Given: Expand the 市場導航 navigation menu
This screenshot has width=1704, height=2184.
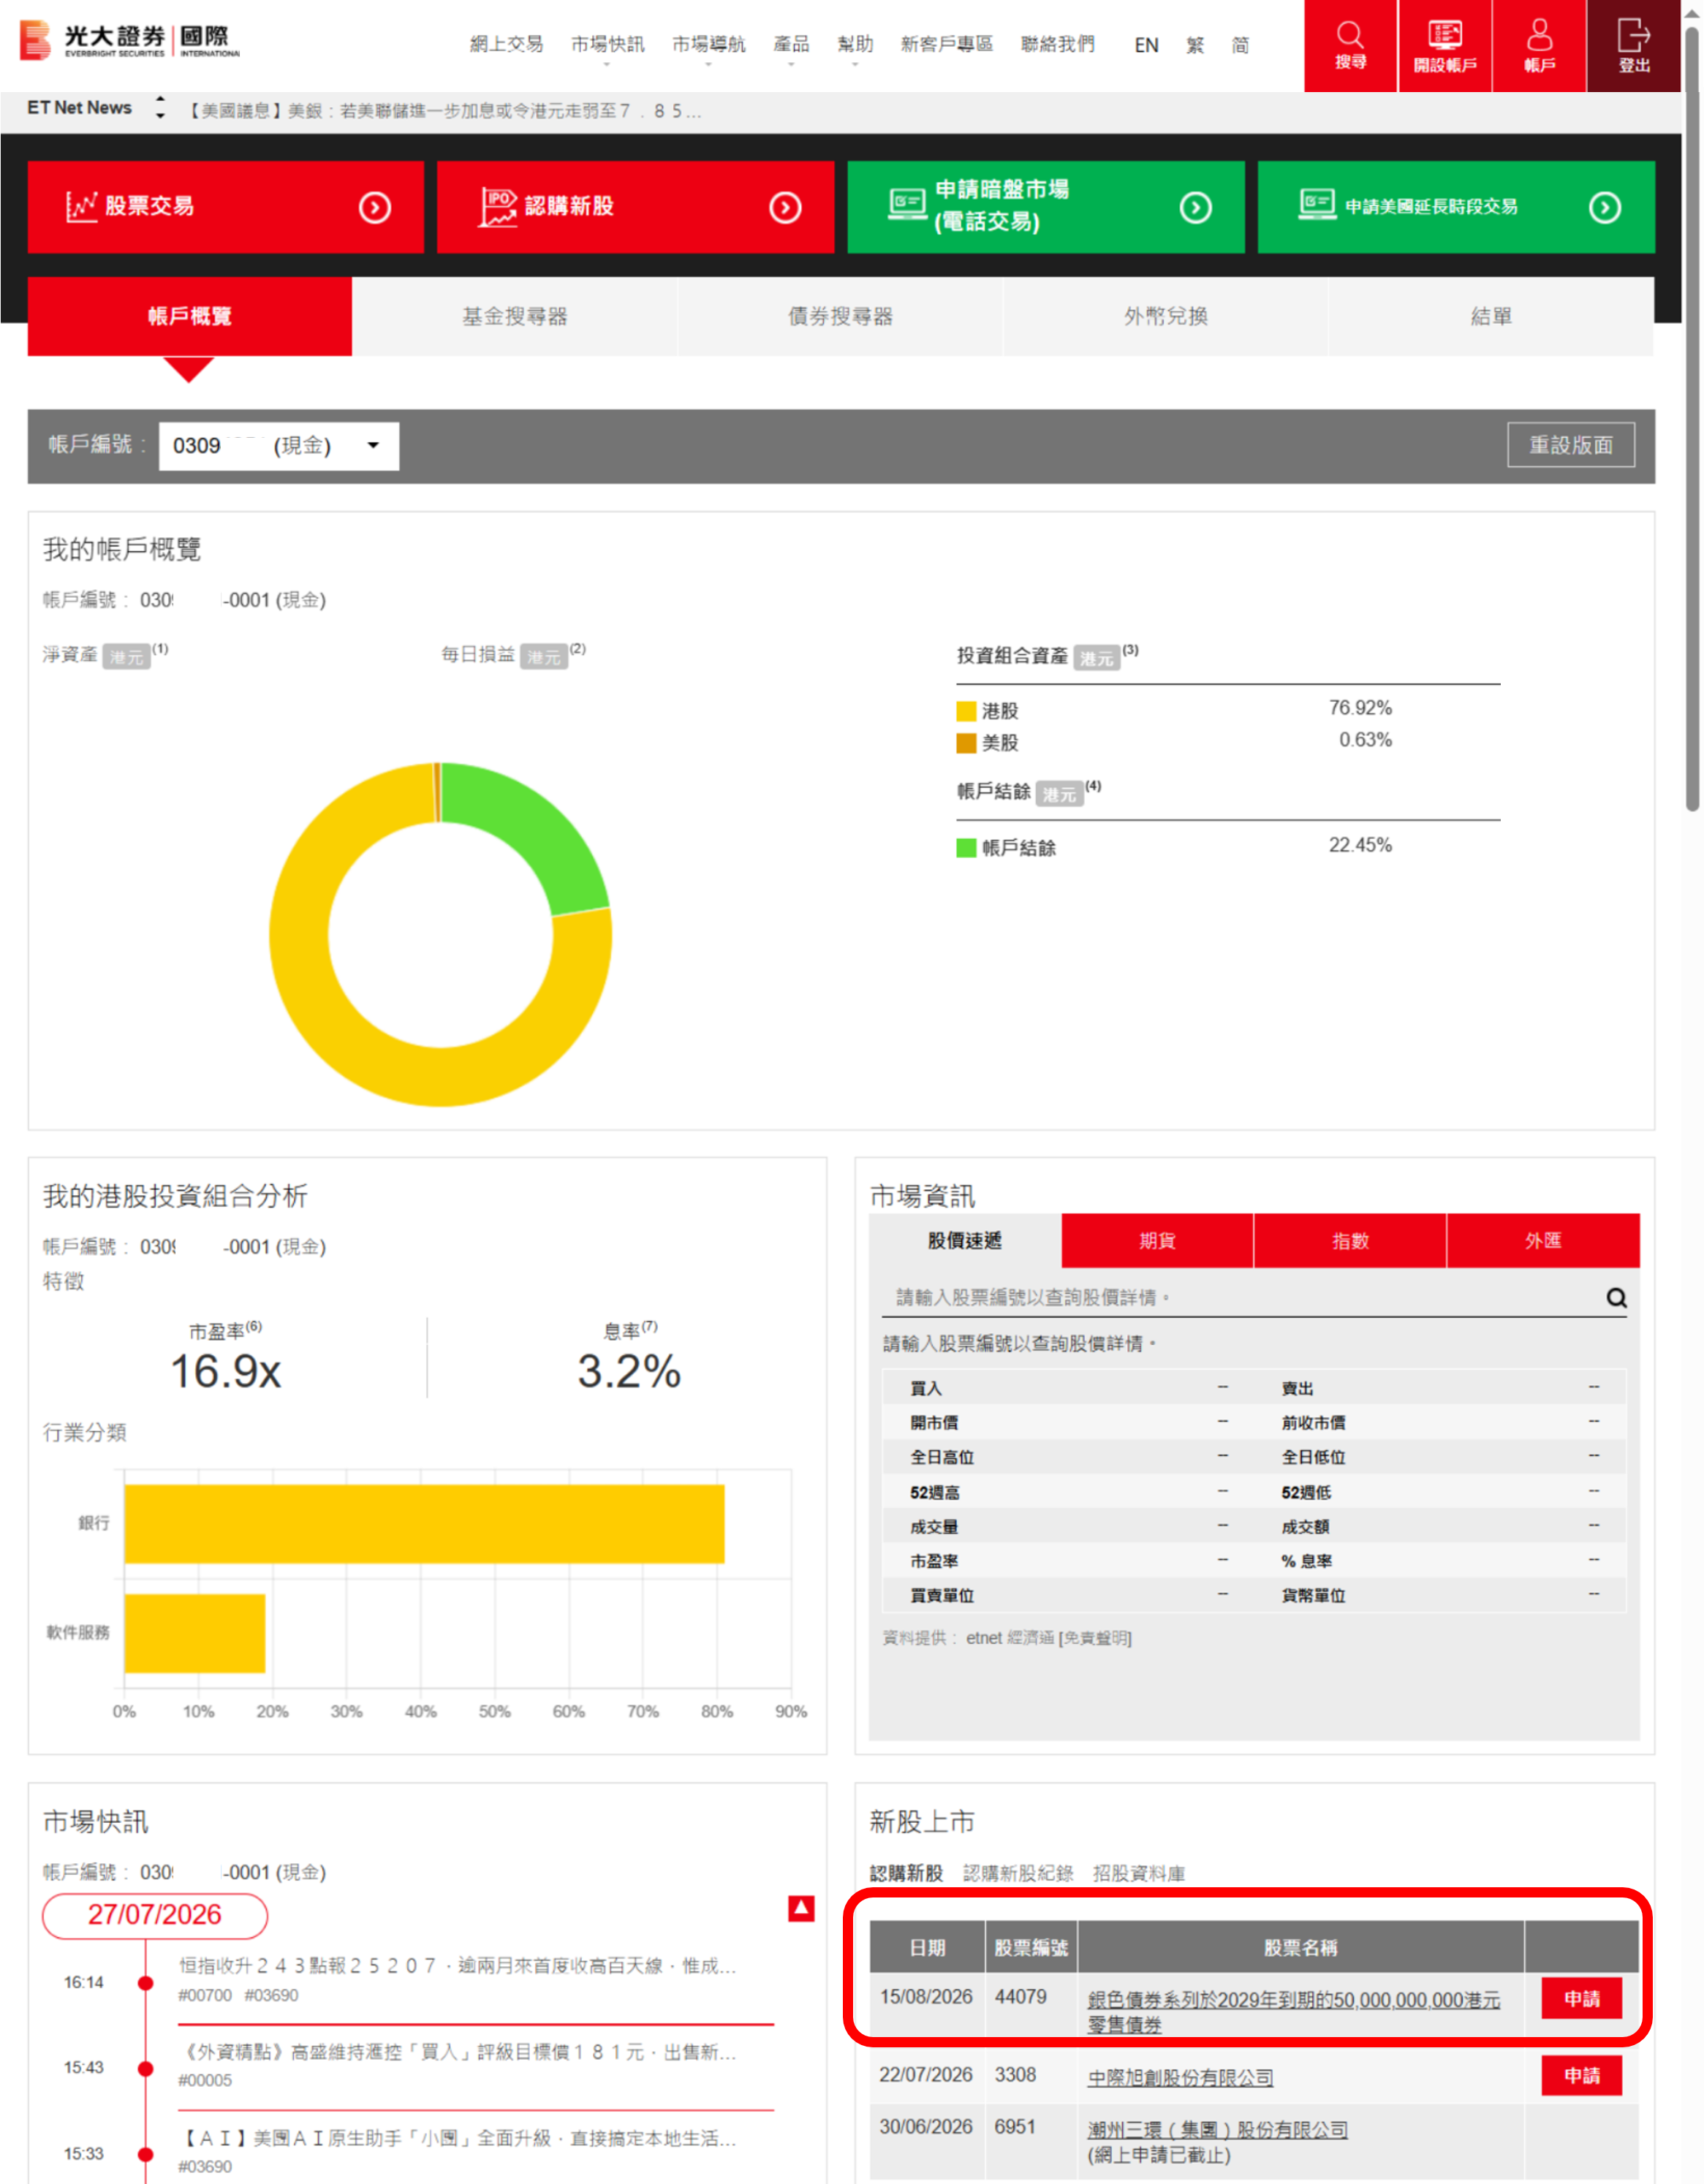Looking at the screenshot, I should pyautogui.click(x=708, y=46).
